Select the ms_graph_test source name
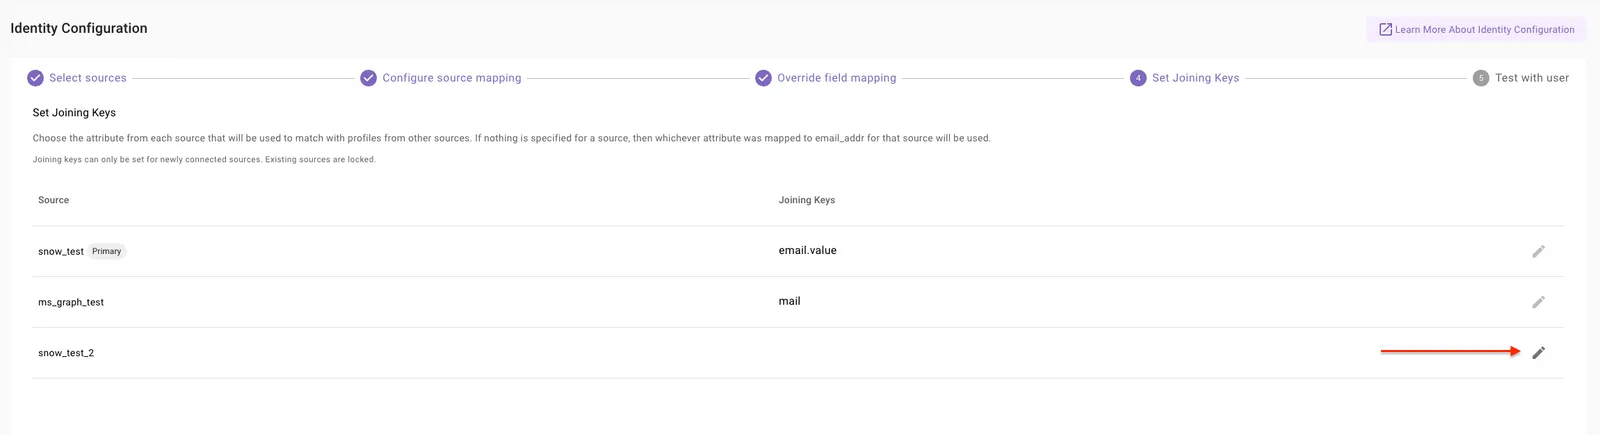1600x435 pixels. (71, 302)
